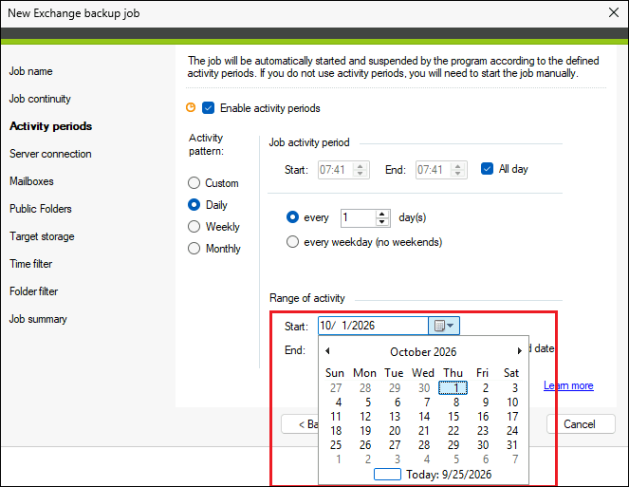Select the Weekly activity pattern
This screenshot has height=487, width=629.
pos(194,227)
